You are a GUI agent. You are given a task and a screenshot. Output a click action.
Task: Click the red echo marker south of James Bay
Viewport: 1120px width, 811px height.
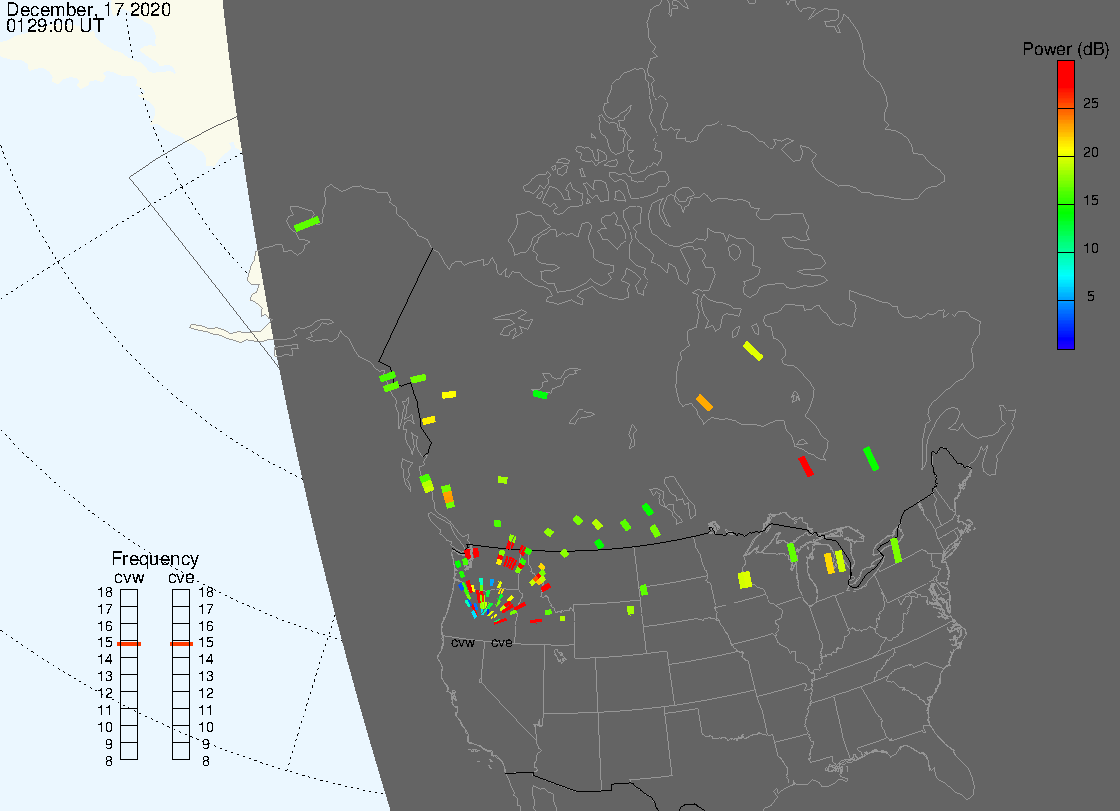[x=806, y=466]
